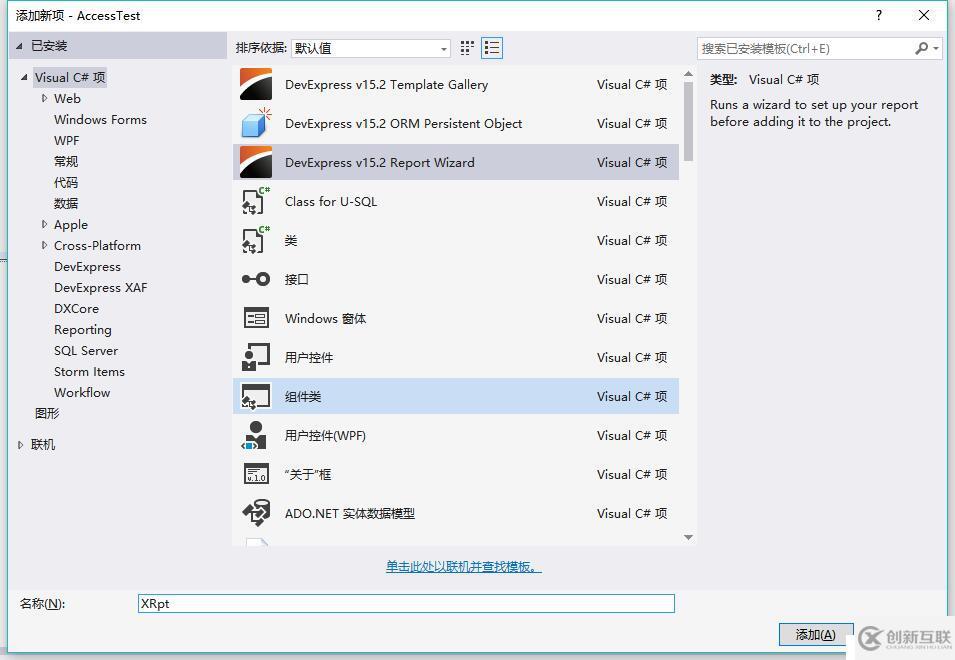Click the 添加(A) button
Viewport: 955px width, 660px height.
coord(816,634)
